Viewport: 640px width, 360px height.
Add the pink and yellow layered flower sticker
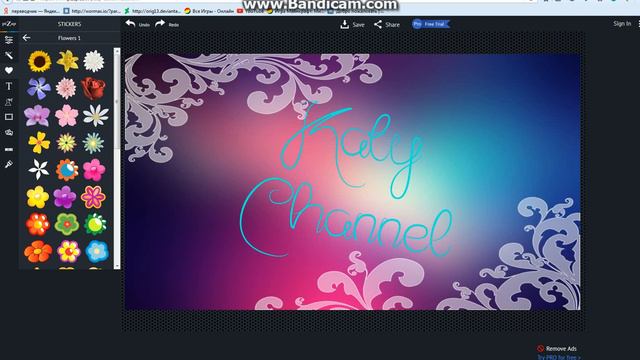point(69,251)
